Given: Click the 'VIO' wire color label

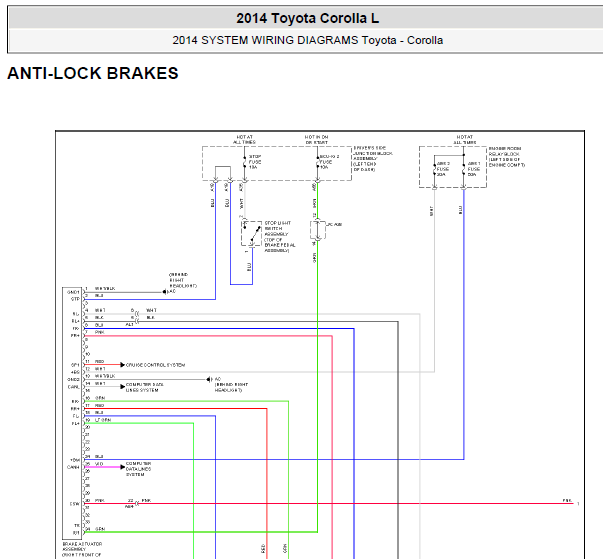Looking at the screenshot, I should (99, 464).
